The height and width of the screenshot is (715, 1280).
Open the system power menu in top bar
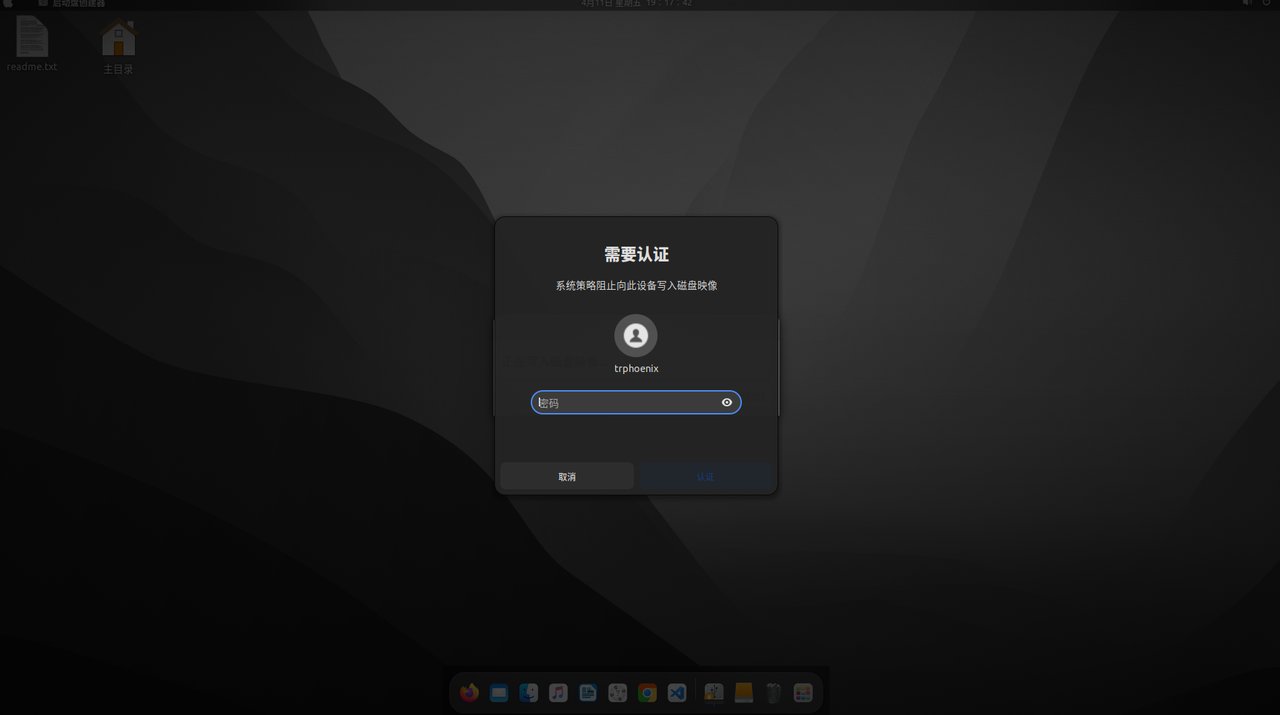[x=1266, y=4]
